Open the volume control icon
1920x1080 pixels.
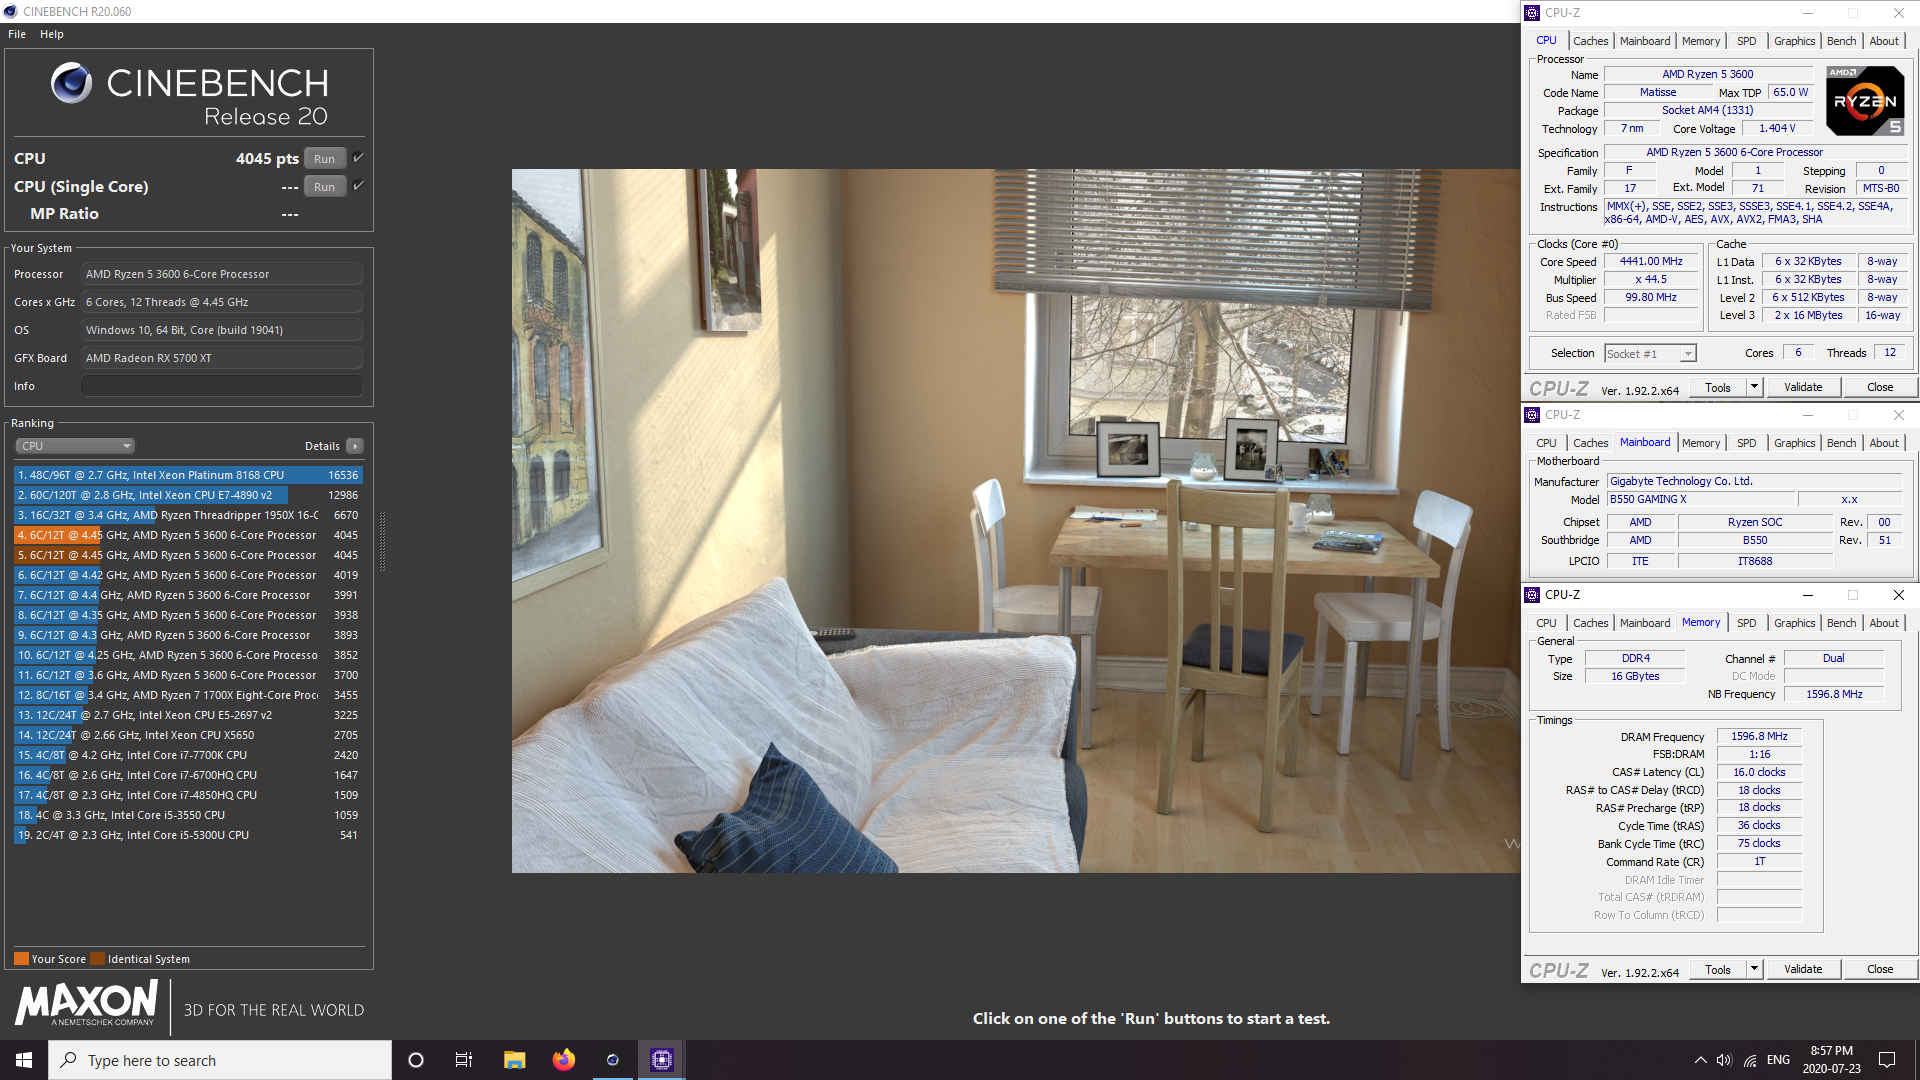pos(1724,1060)
